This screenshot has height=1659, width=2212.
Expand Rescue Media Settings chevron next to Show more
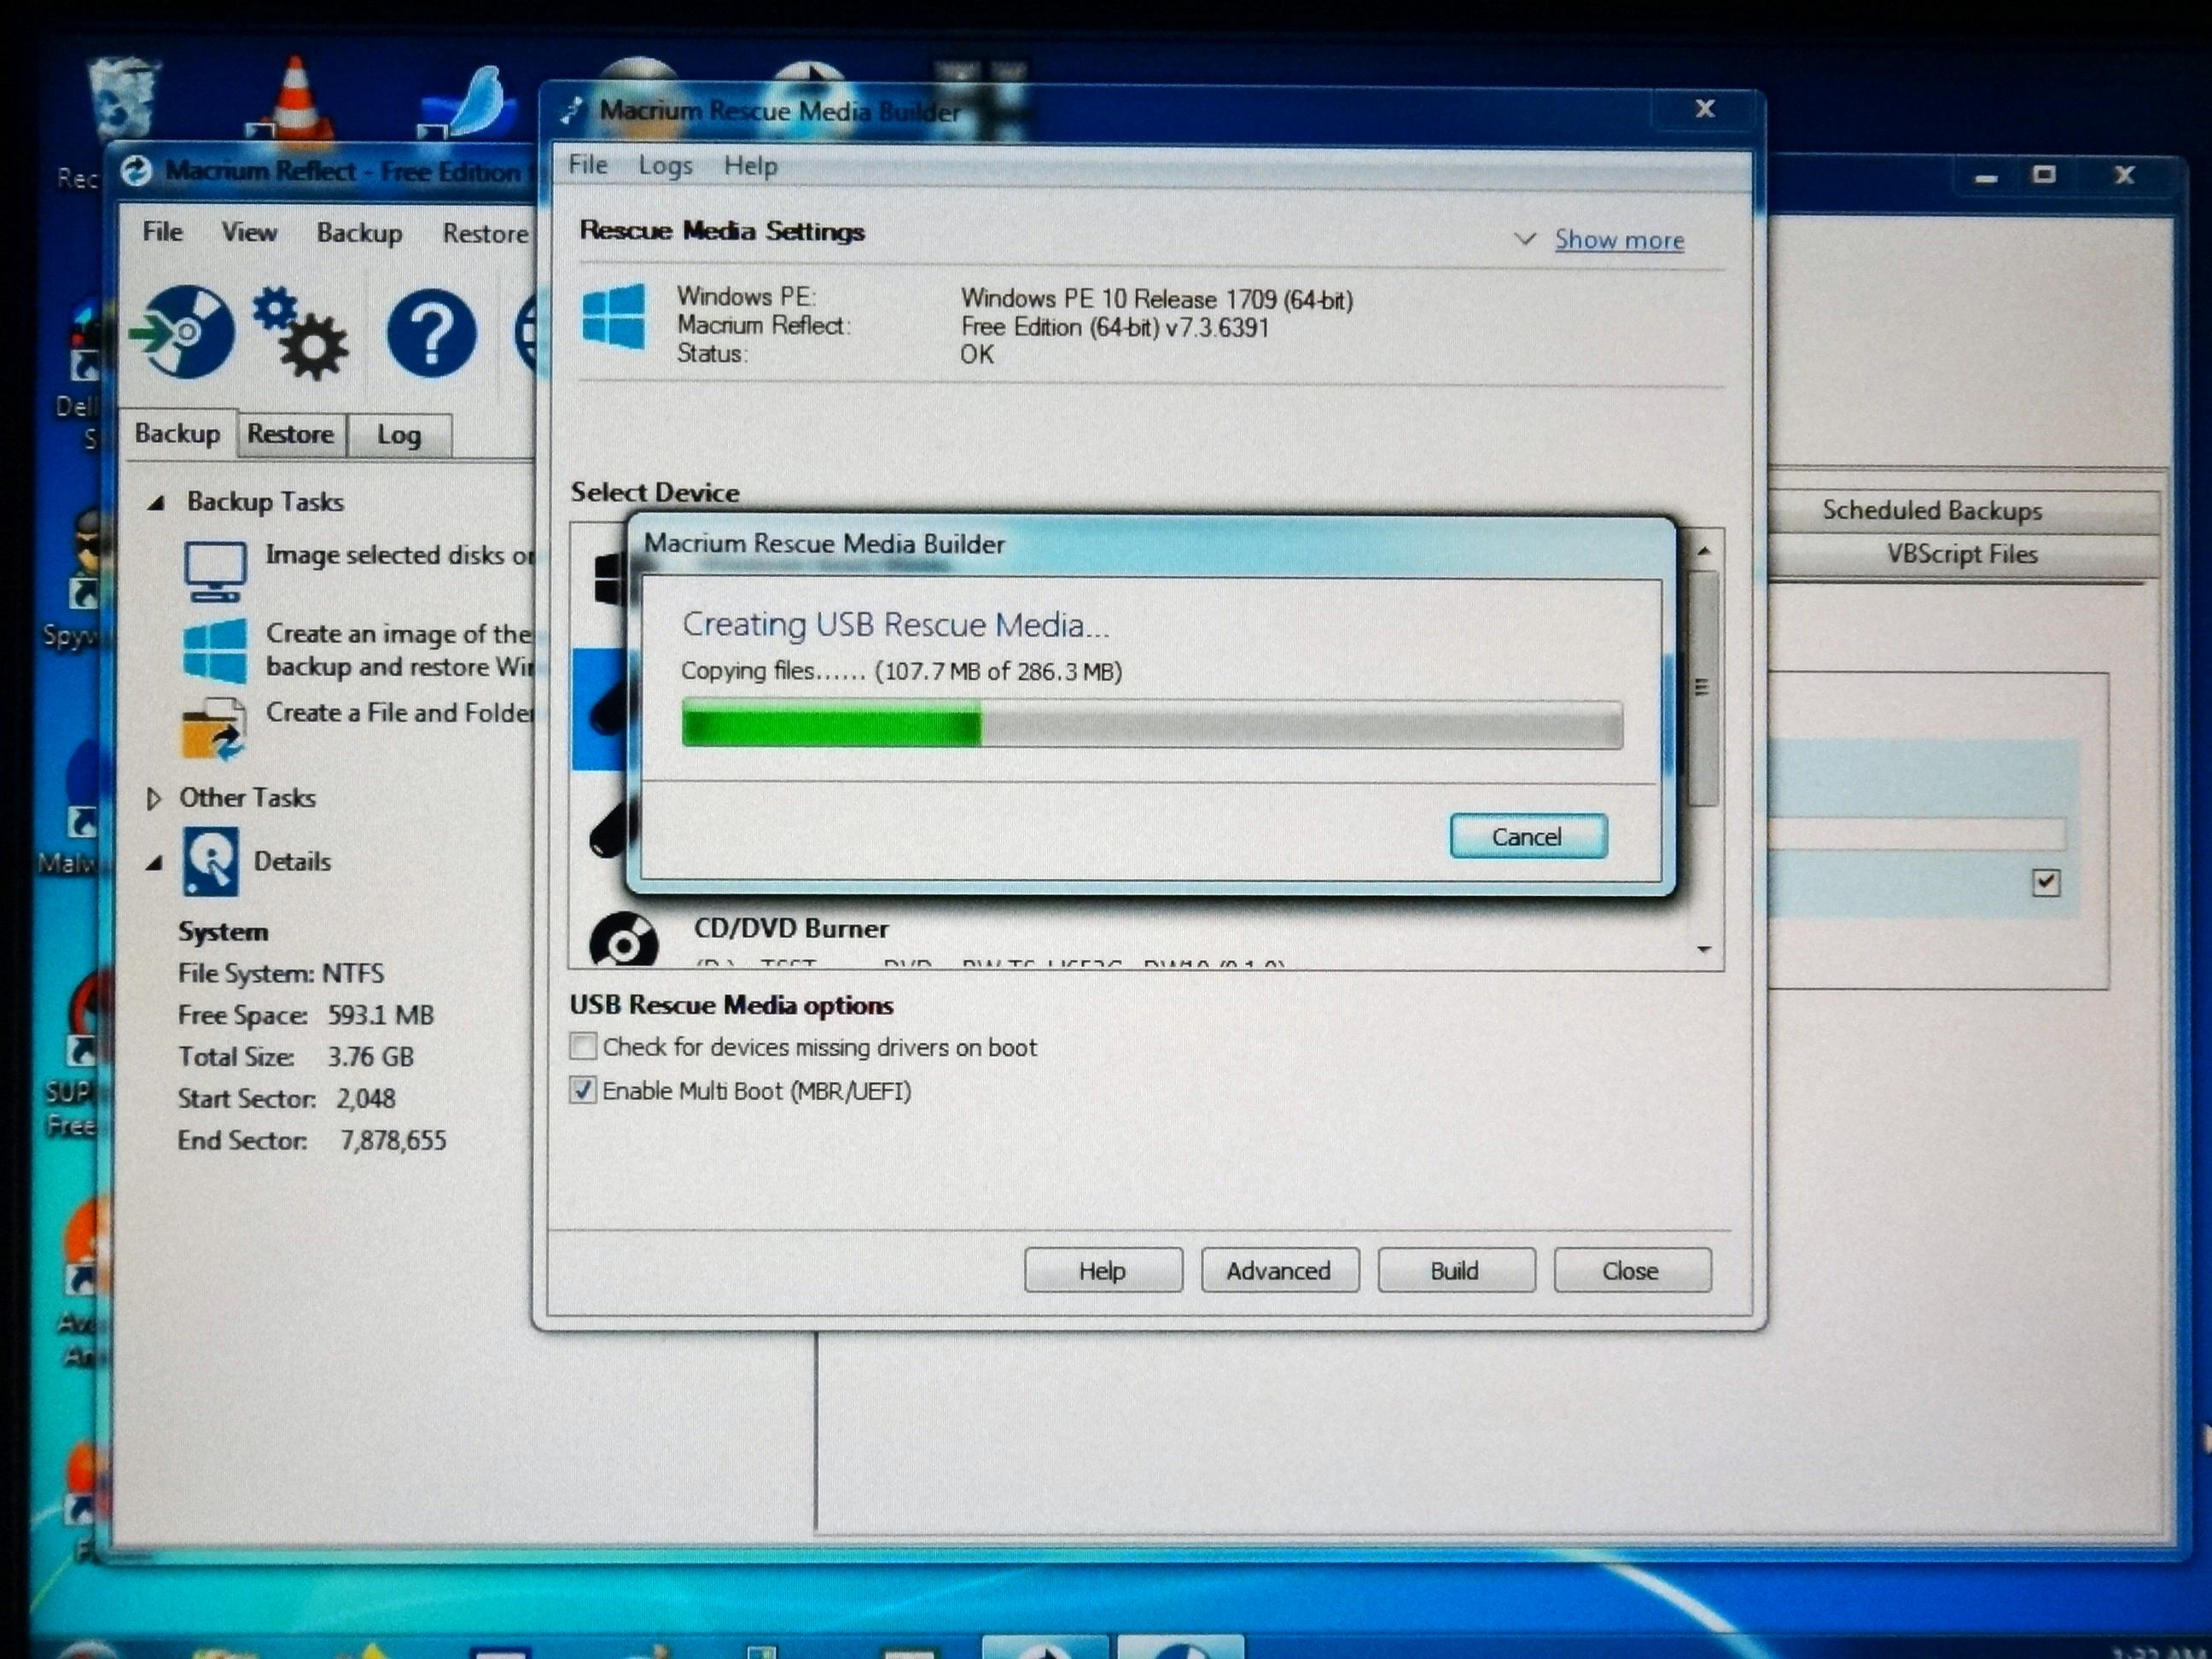(x=1525, y=239)
